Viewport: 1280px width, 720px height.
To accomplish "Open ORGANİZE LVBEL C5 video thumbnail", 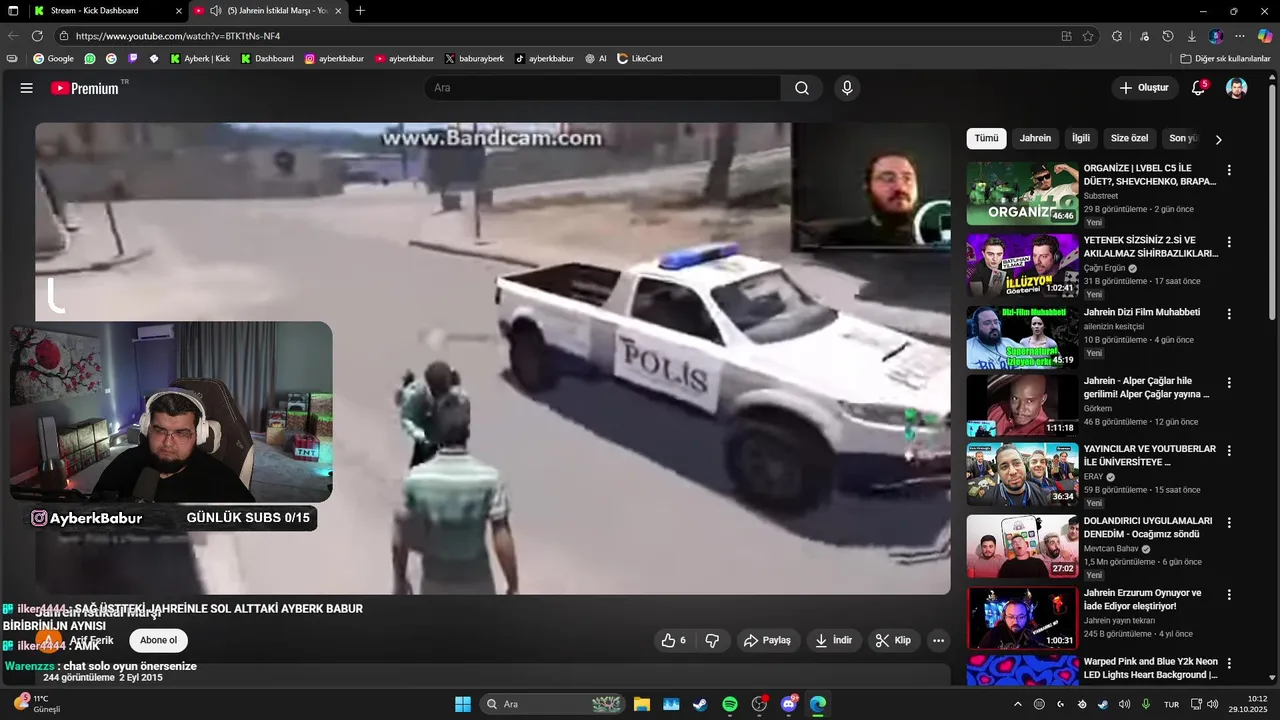I will (x=1022, y=193).
